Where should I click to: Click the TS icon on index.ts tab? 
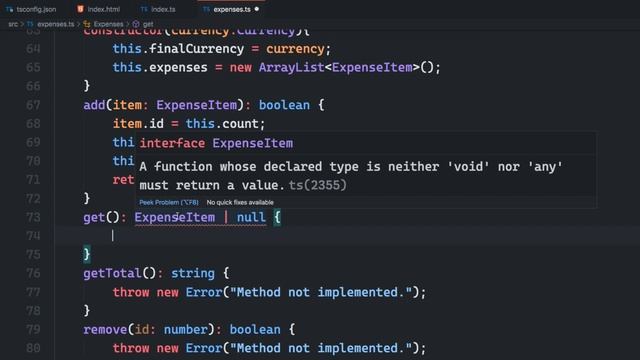(144, 9)
